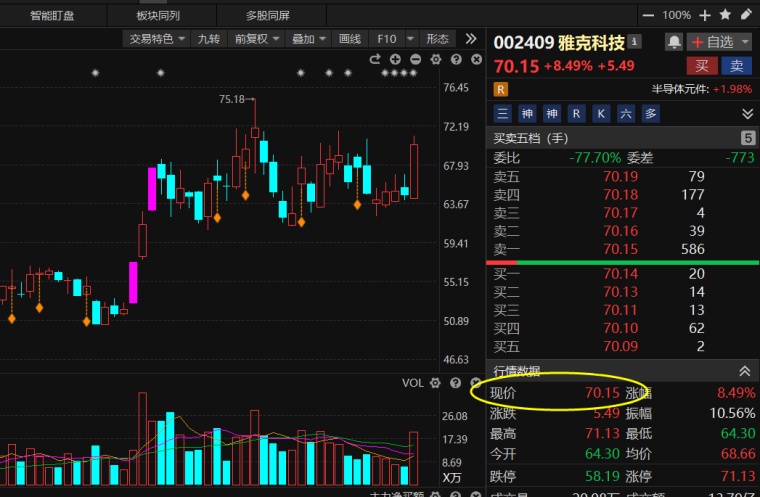760x497 pixels.
Task: Click the pencil edit icon in top bar
Action: click(746, 15)
